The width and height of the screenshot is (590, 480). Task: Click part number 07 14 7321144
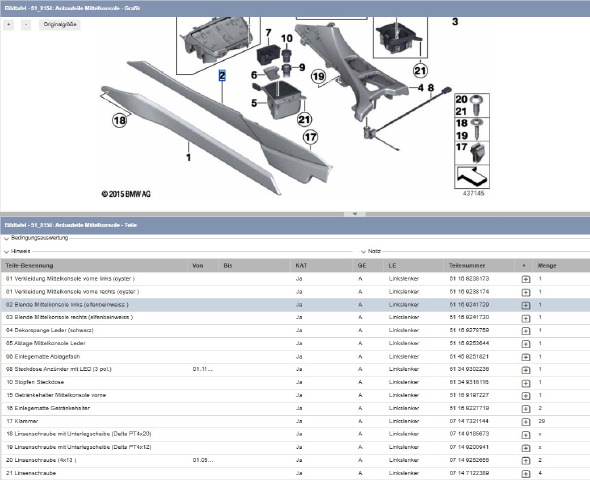[x=469, y=421]
